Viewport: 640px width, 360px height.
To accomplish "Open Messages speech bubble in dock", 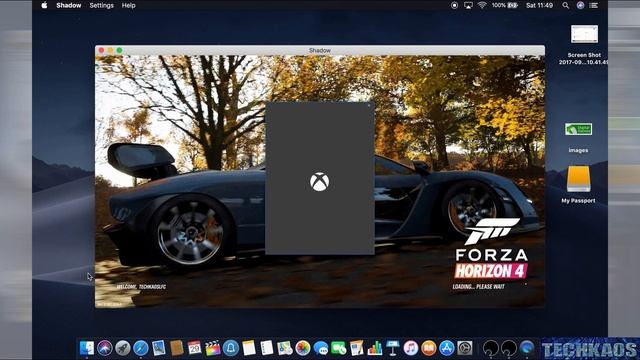I will pyautogui.click(x=321, y=348).
